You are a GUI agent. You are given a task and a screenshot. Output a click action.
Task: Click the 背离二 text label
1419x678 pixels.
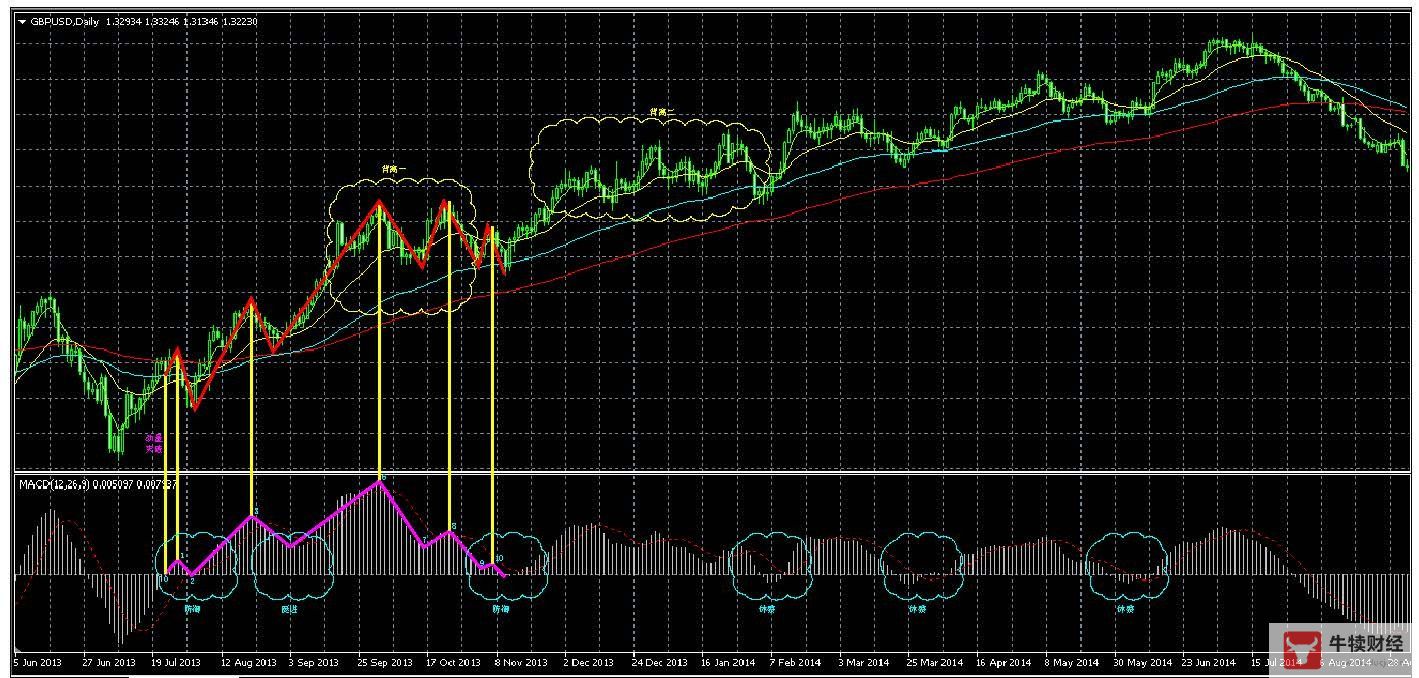pos(662,114)
